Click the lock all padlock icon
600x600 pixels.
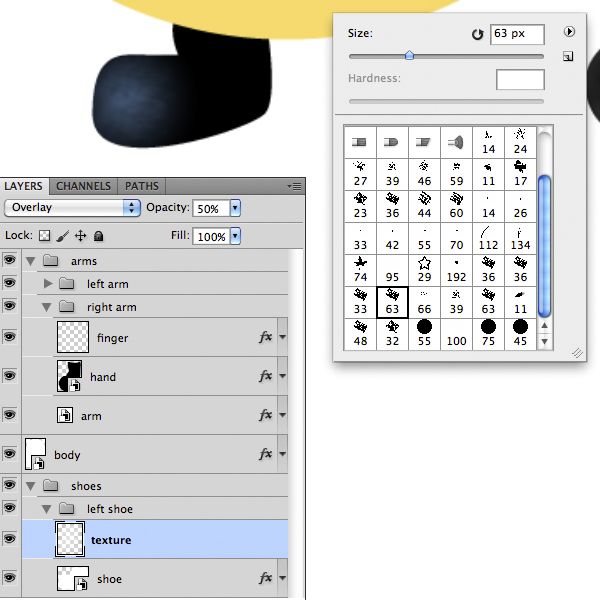(98, 237)
